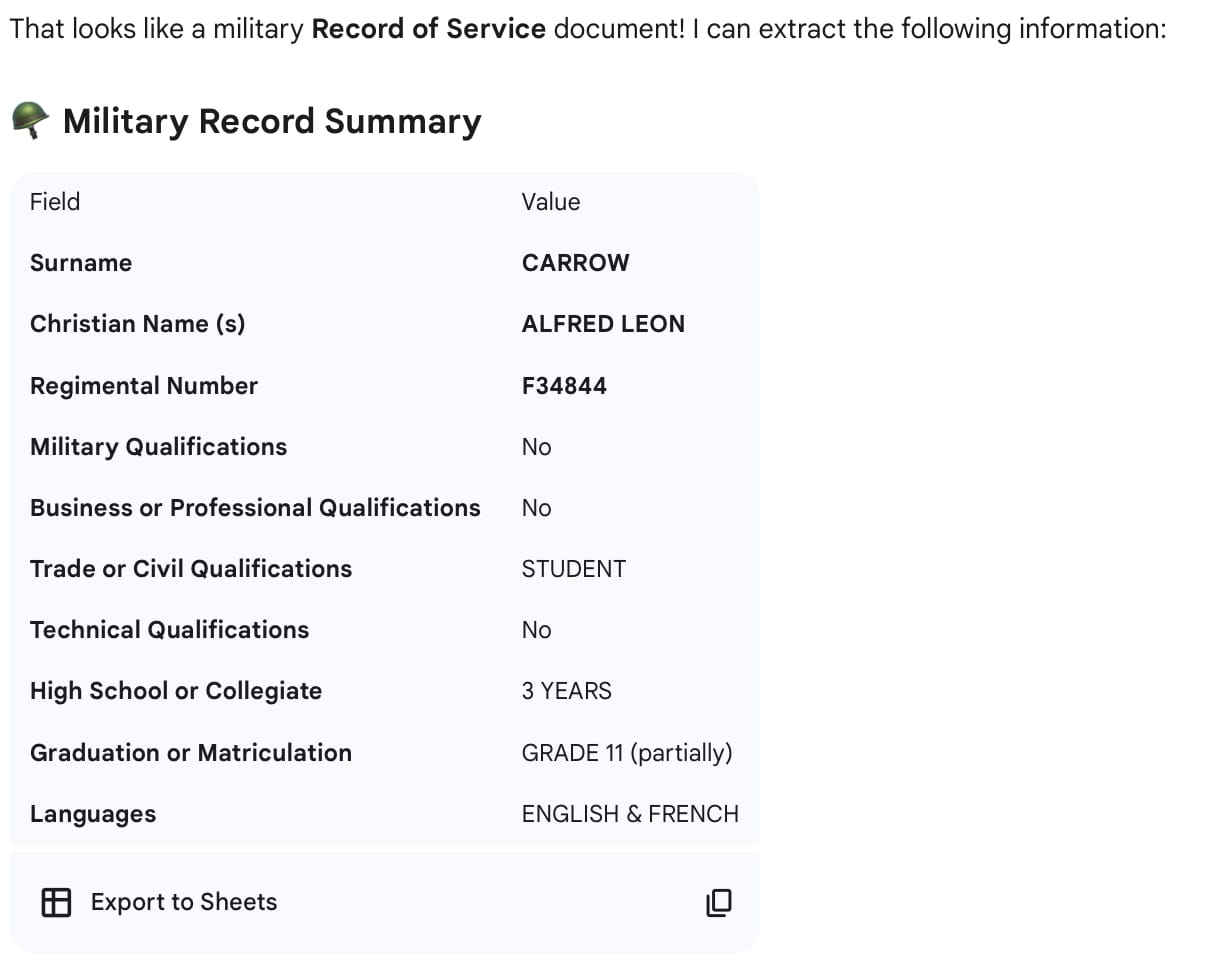Click the Surname field label
Screen dimensions: 1224x954
[81, 263]
